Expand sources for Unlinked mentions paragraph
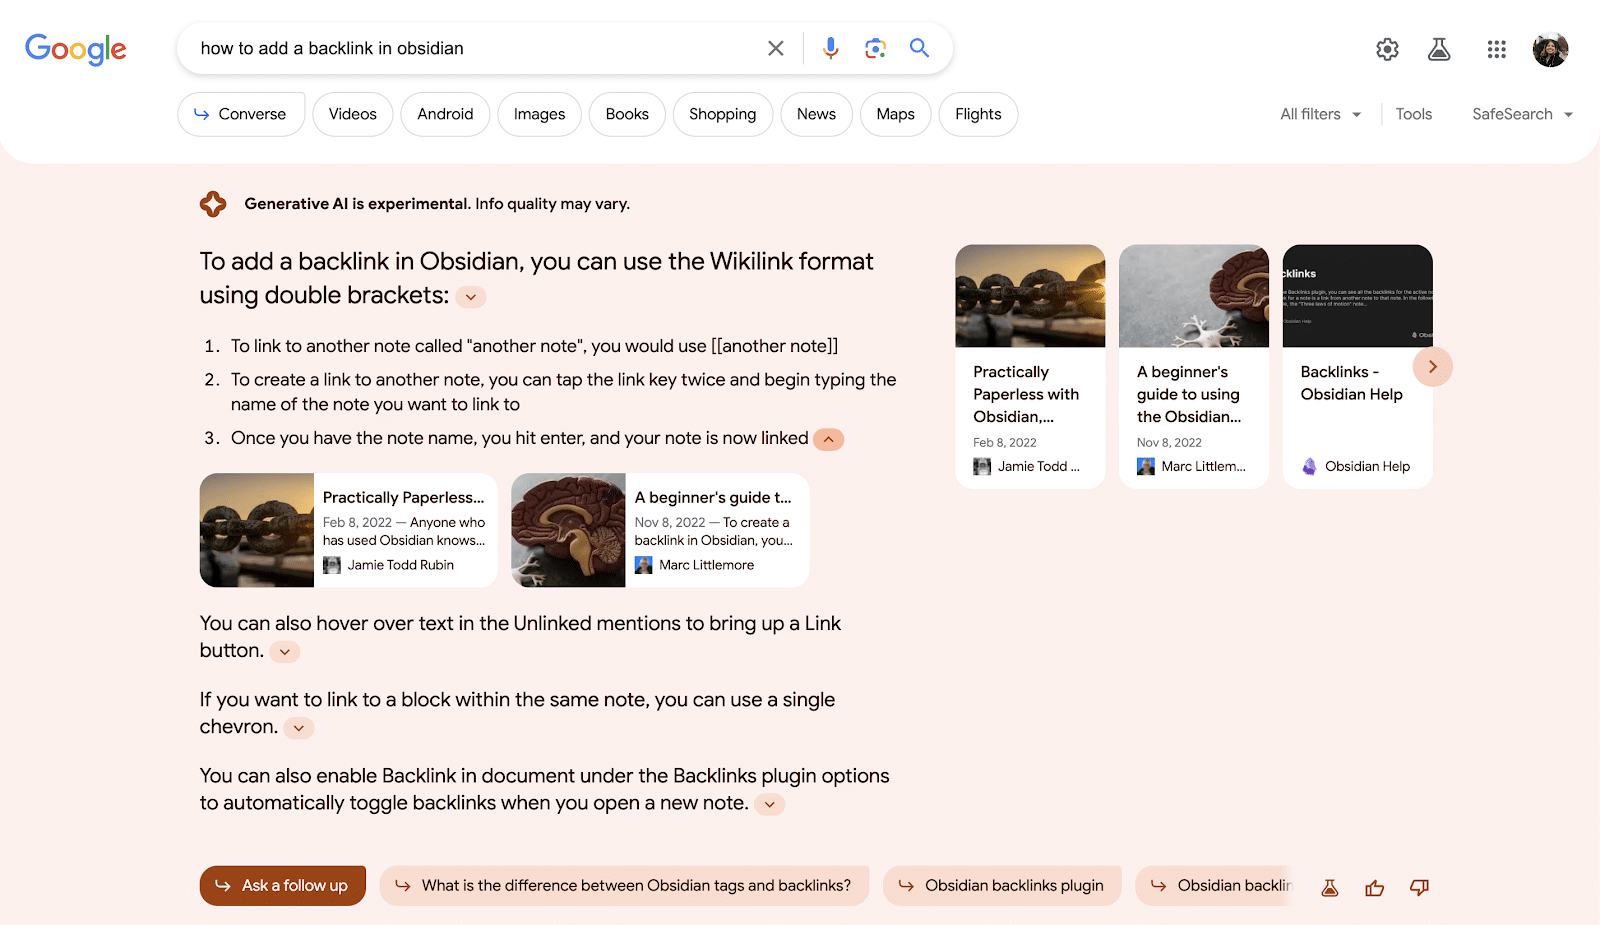 tap(285, 652)
